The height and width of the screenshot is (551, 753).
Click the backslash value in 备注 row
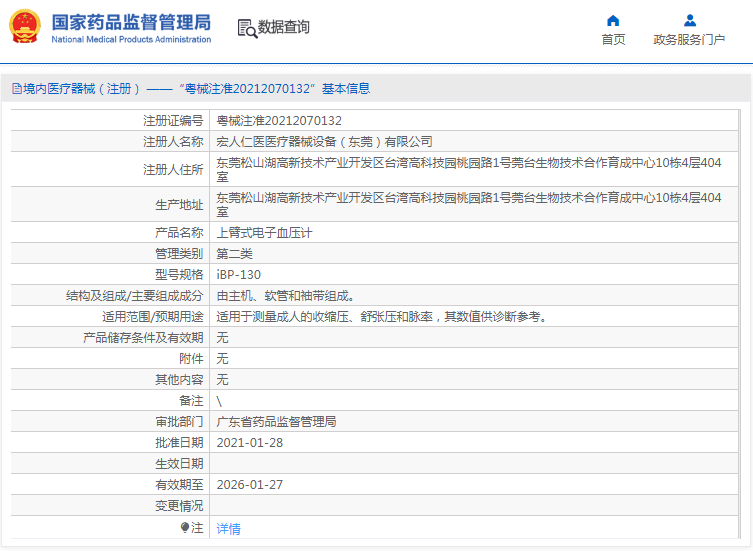pos(219,401)
